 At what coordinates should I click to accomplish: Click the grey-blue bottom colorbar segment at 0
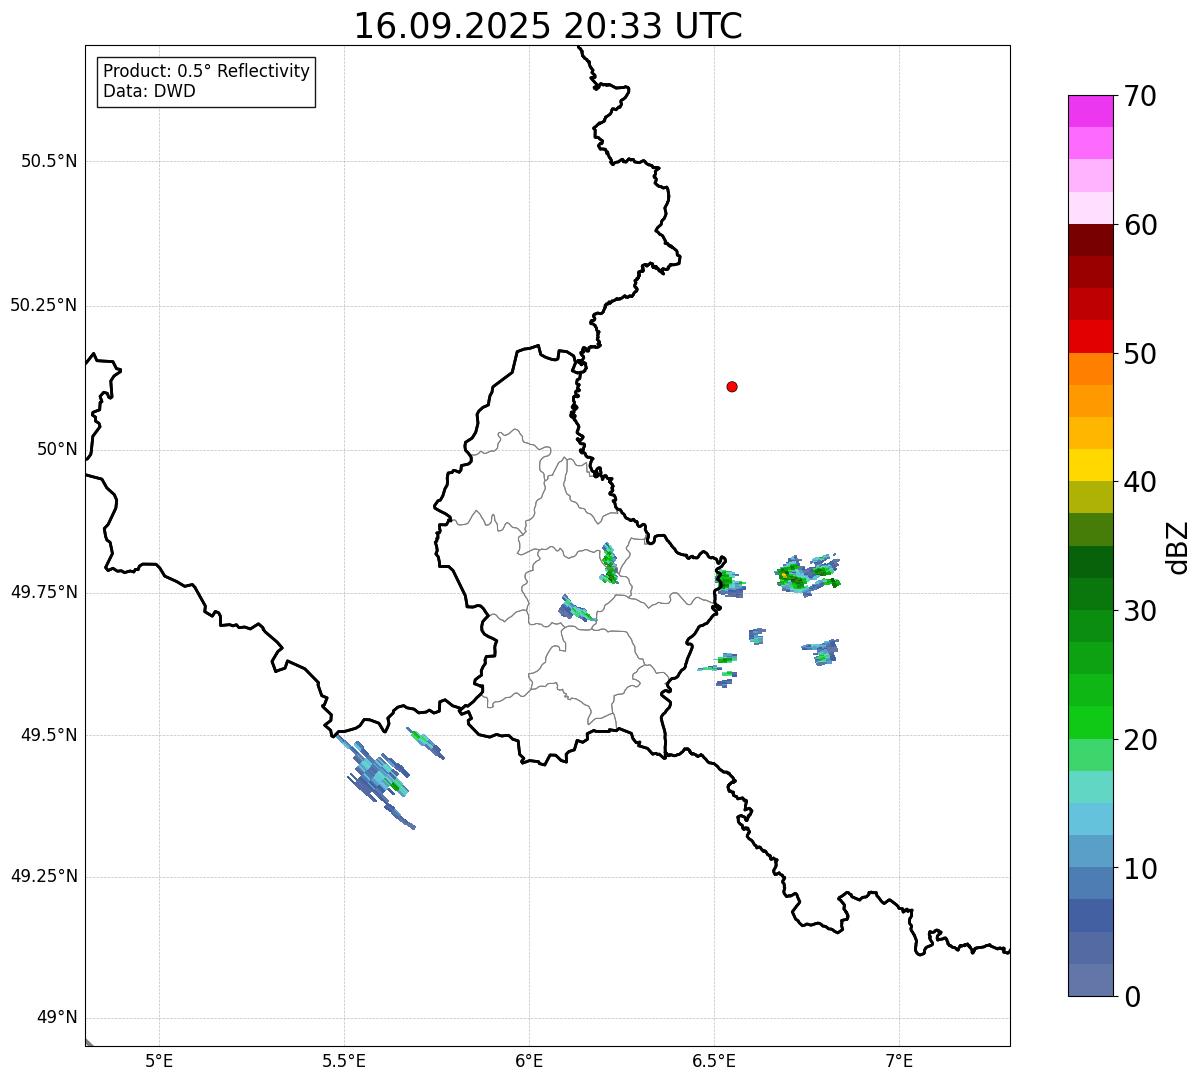[1091, 980]
